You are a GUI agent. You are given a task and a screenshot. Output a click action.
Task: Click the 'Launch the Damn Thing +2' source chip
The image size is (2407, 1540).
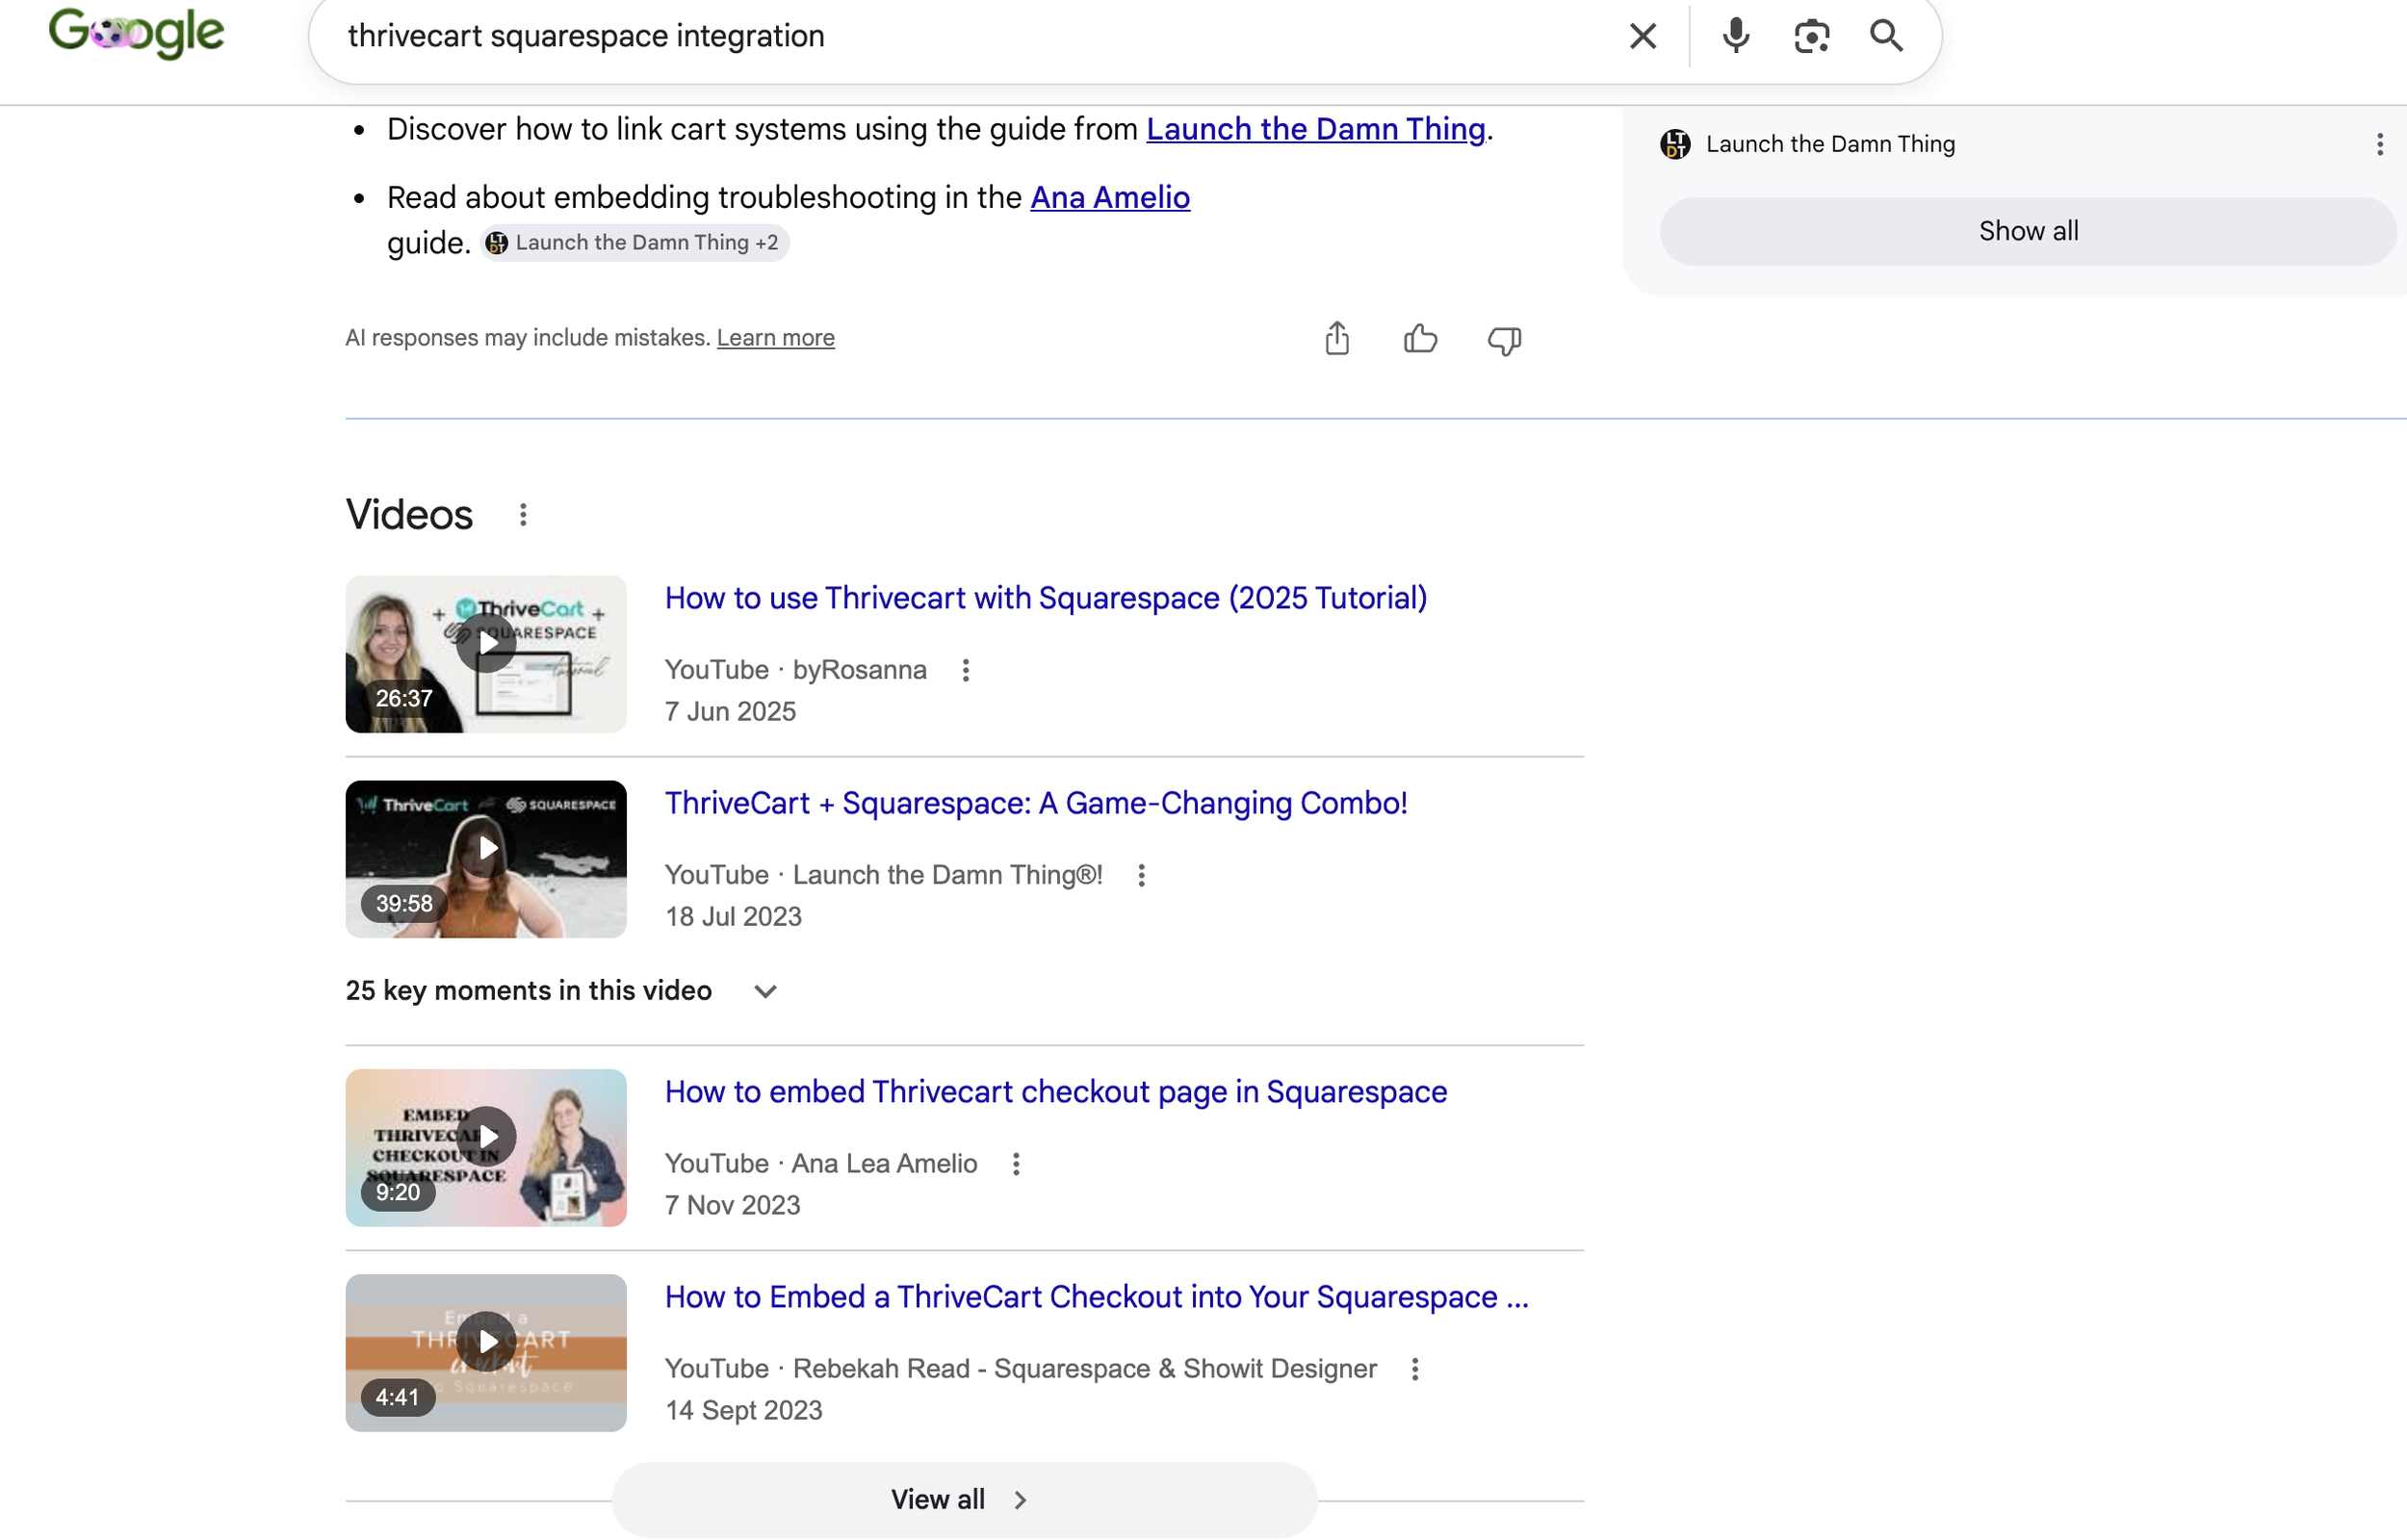[634, 243]
